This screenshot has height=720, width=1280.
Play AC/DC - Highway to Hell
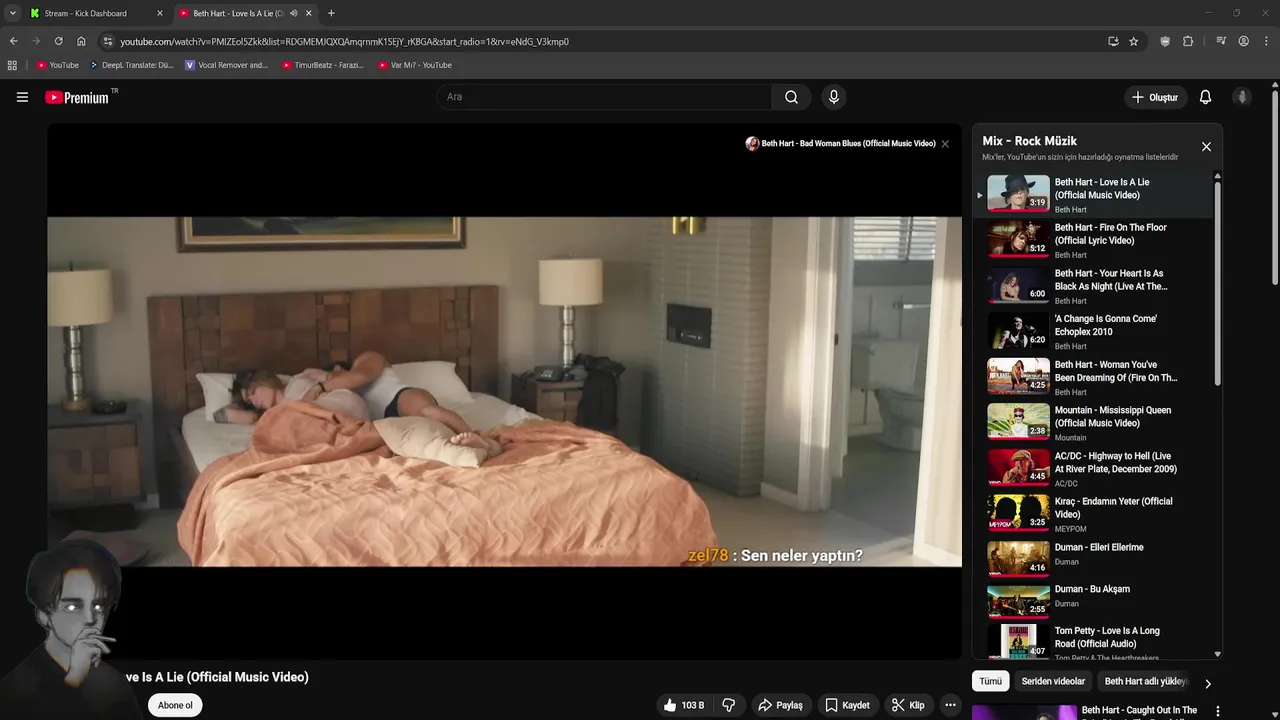1116,462
